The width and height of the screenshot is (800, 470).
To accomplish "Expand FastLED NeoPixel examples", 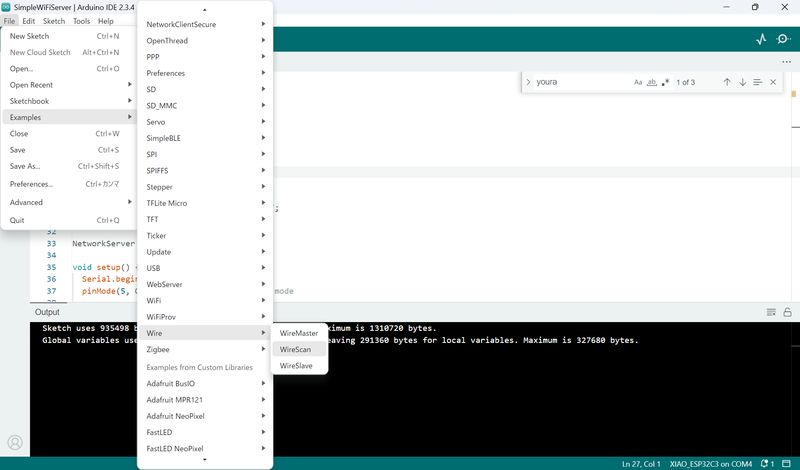I will click(x=205, y=448).
